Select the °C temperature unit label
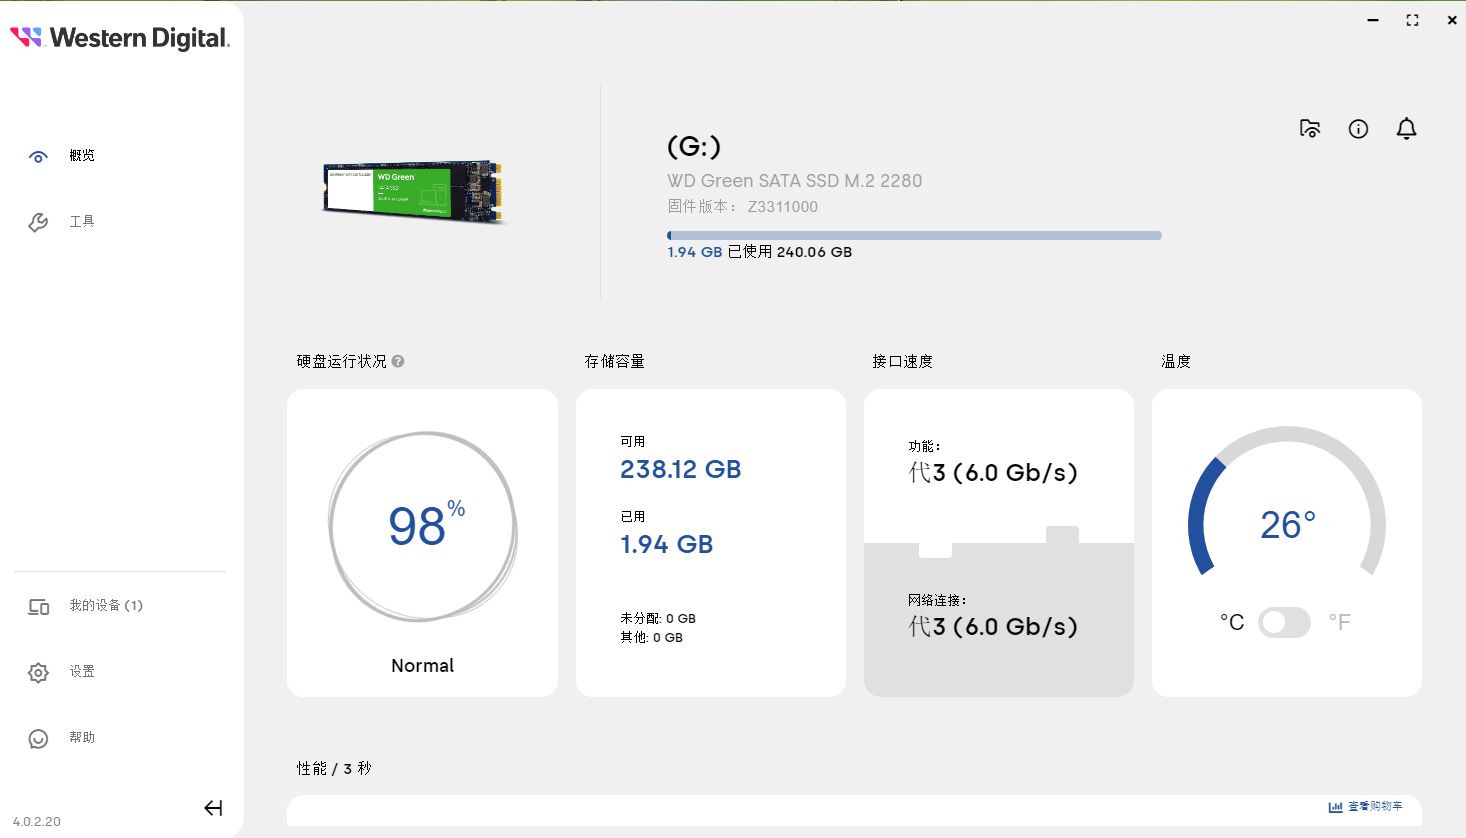1466x838 pixels. tap(1232, 622)
